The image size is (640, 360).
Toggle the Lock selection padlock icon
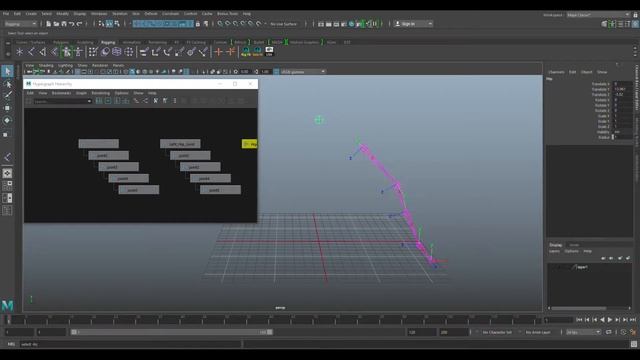pyautogui.click(x=198, y=24)
